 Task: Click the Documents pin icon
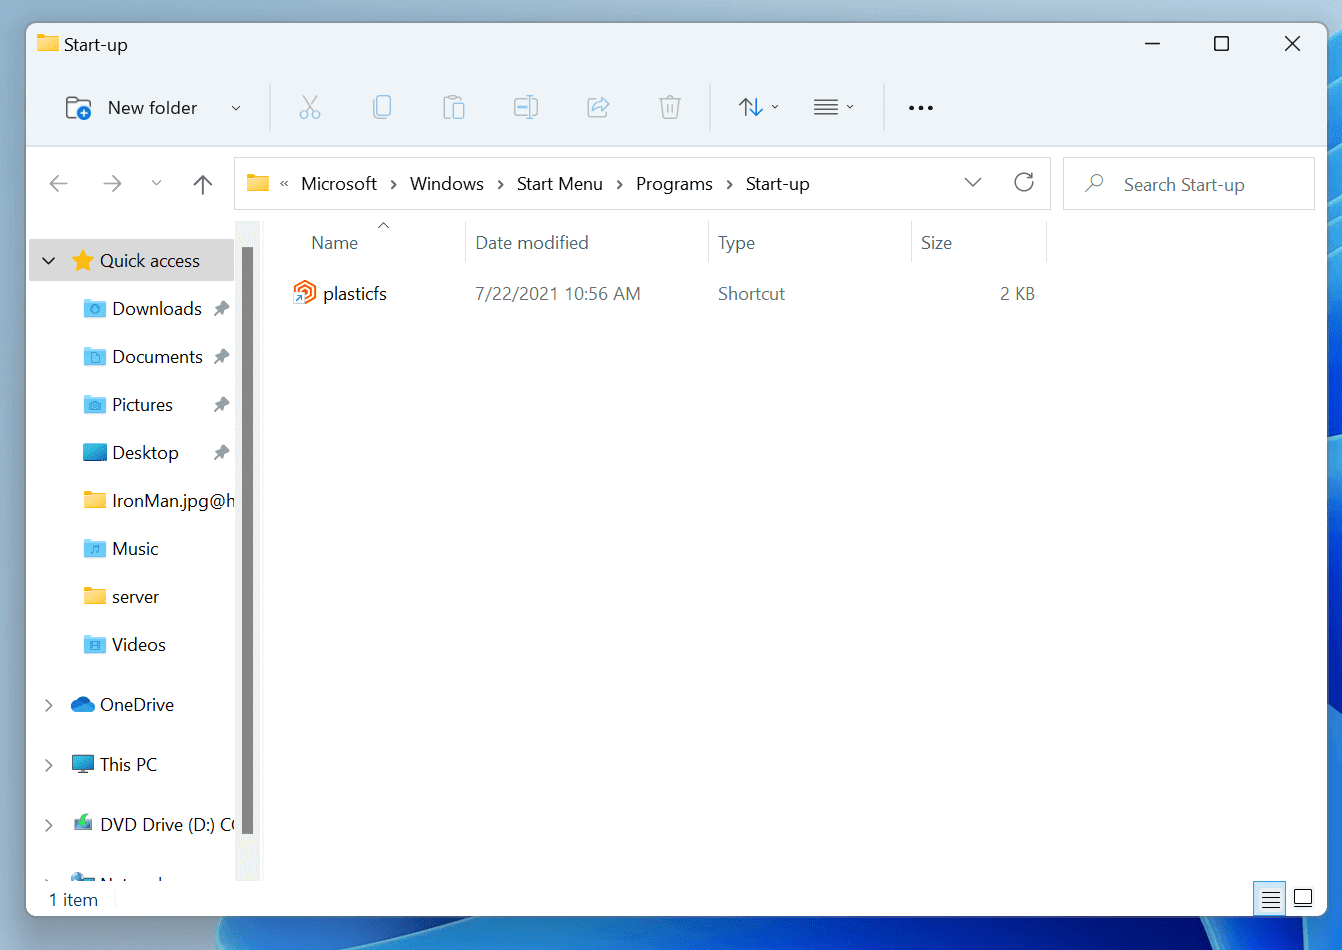(222, 357)
